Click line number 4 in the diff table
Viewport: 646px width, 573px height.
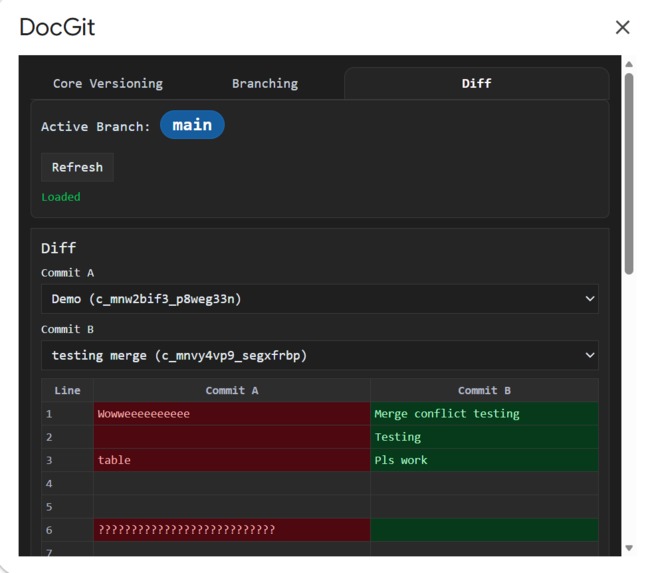click(49, 484)
